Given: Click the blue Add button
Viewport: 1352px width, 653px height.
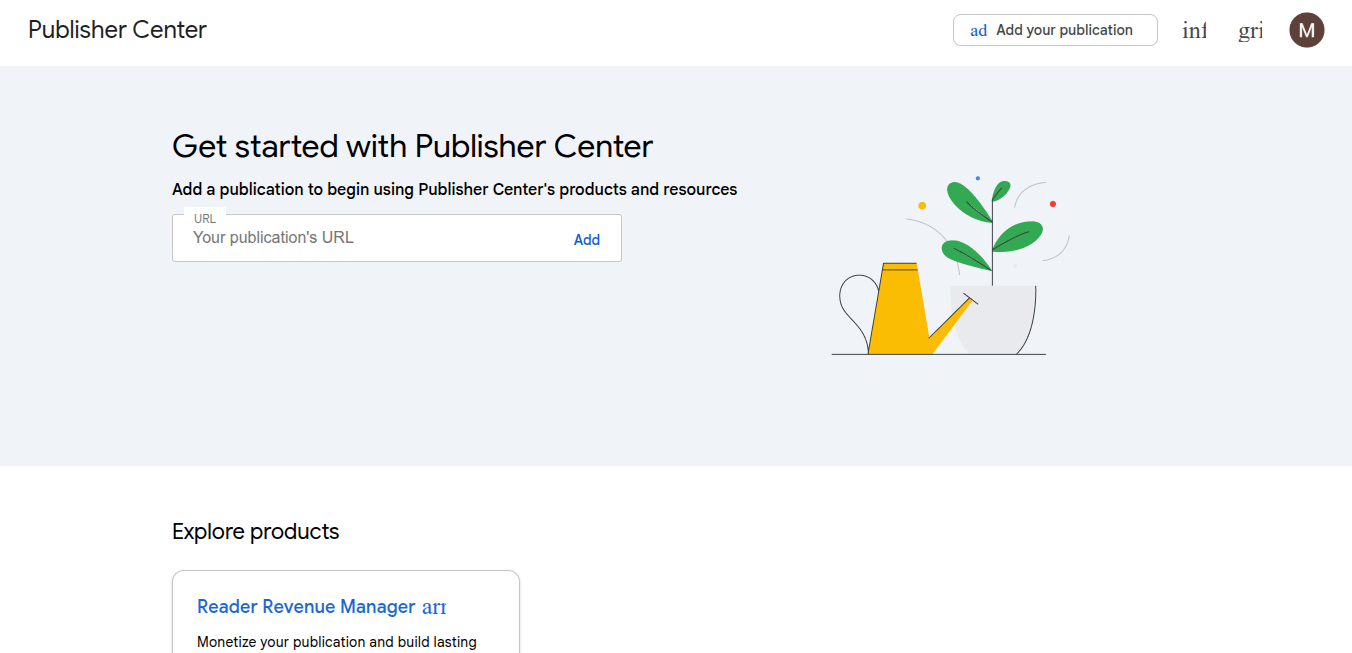Looking at the screenshot, I should click(587, 240).
